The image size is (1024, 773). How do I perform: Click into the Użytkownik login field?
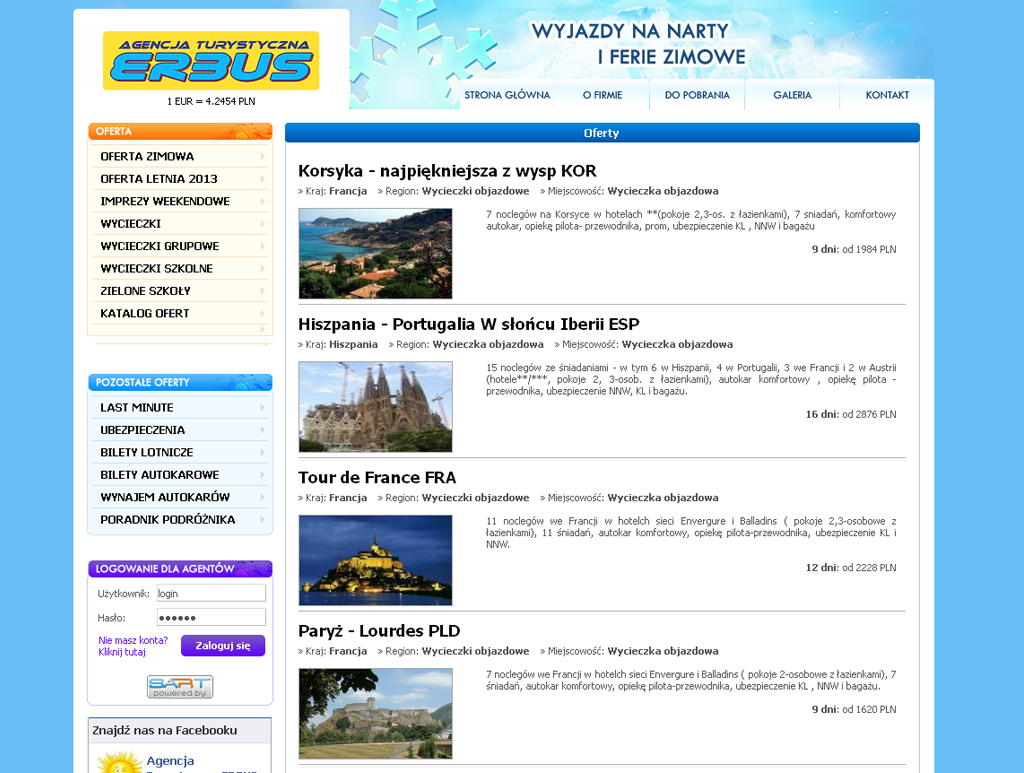click(210, 593)
